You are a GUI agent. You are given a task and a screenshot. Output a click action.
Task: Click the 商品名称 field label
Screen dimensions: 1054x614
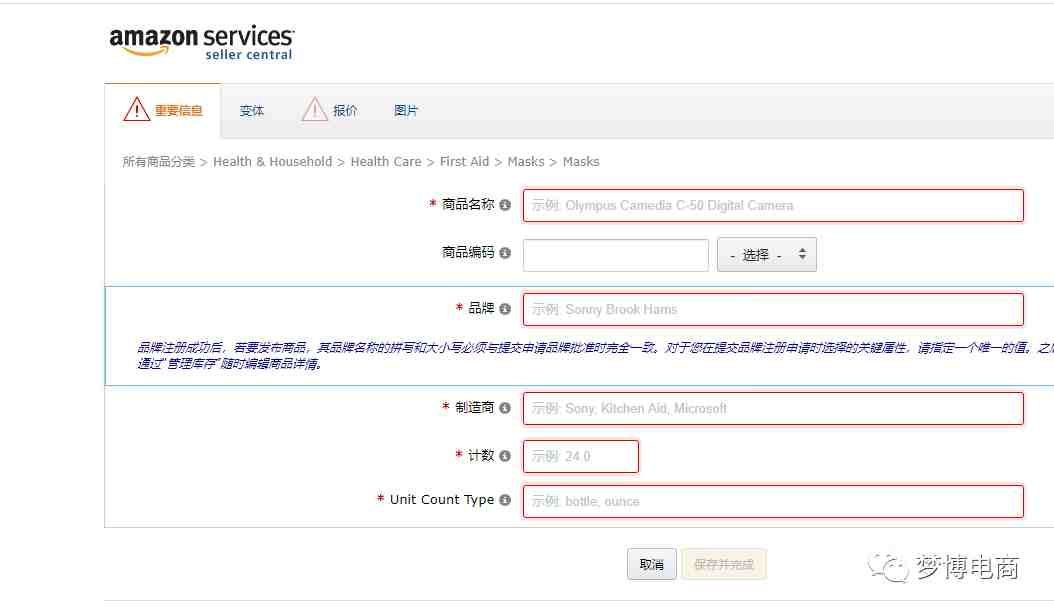[468, 204]
